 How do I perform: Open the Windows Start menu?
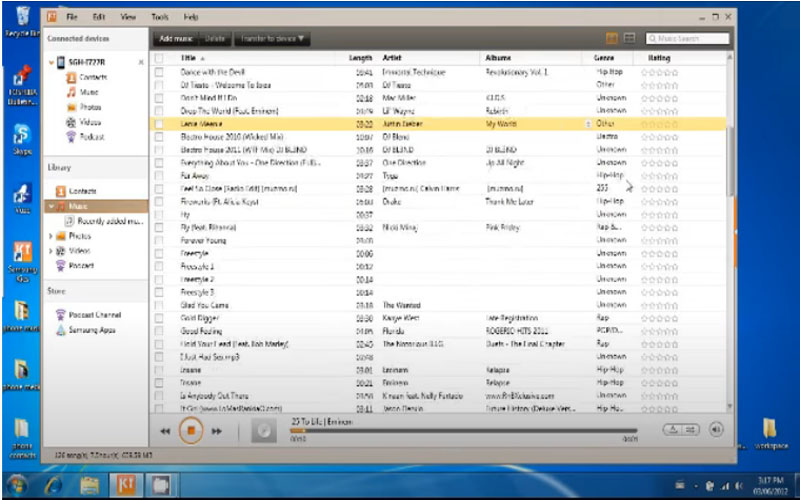17,484
